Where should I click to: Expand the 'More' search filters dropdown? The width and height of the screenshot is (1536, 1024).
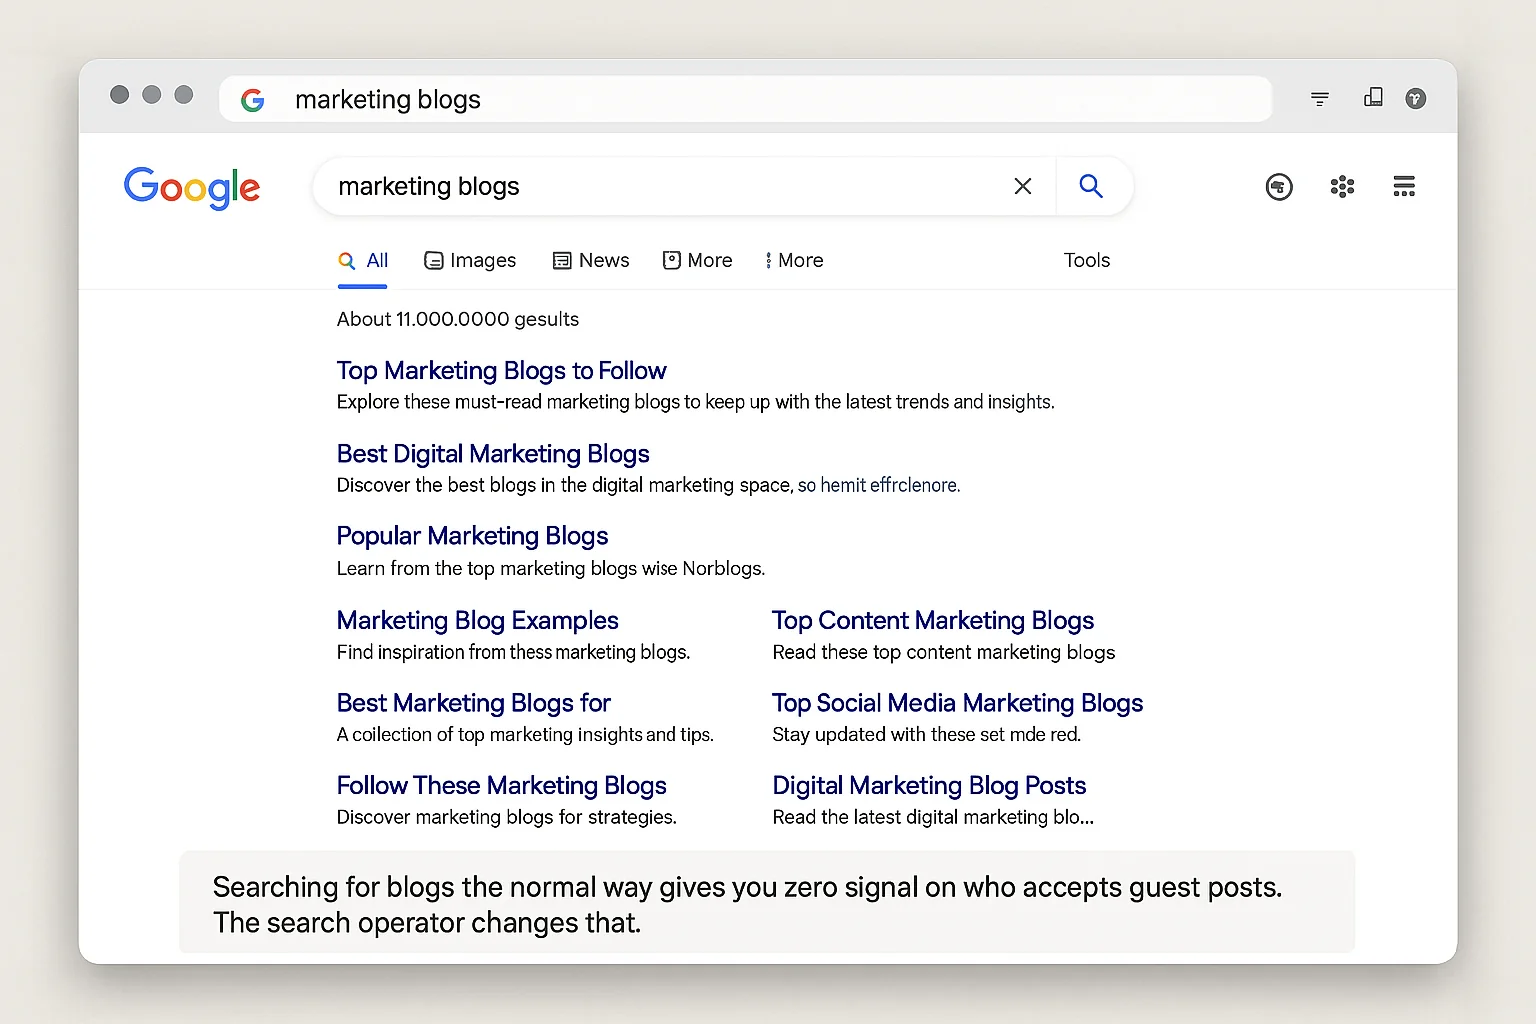pos(795,260)
